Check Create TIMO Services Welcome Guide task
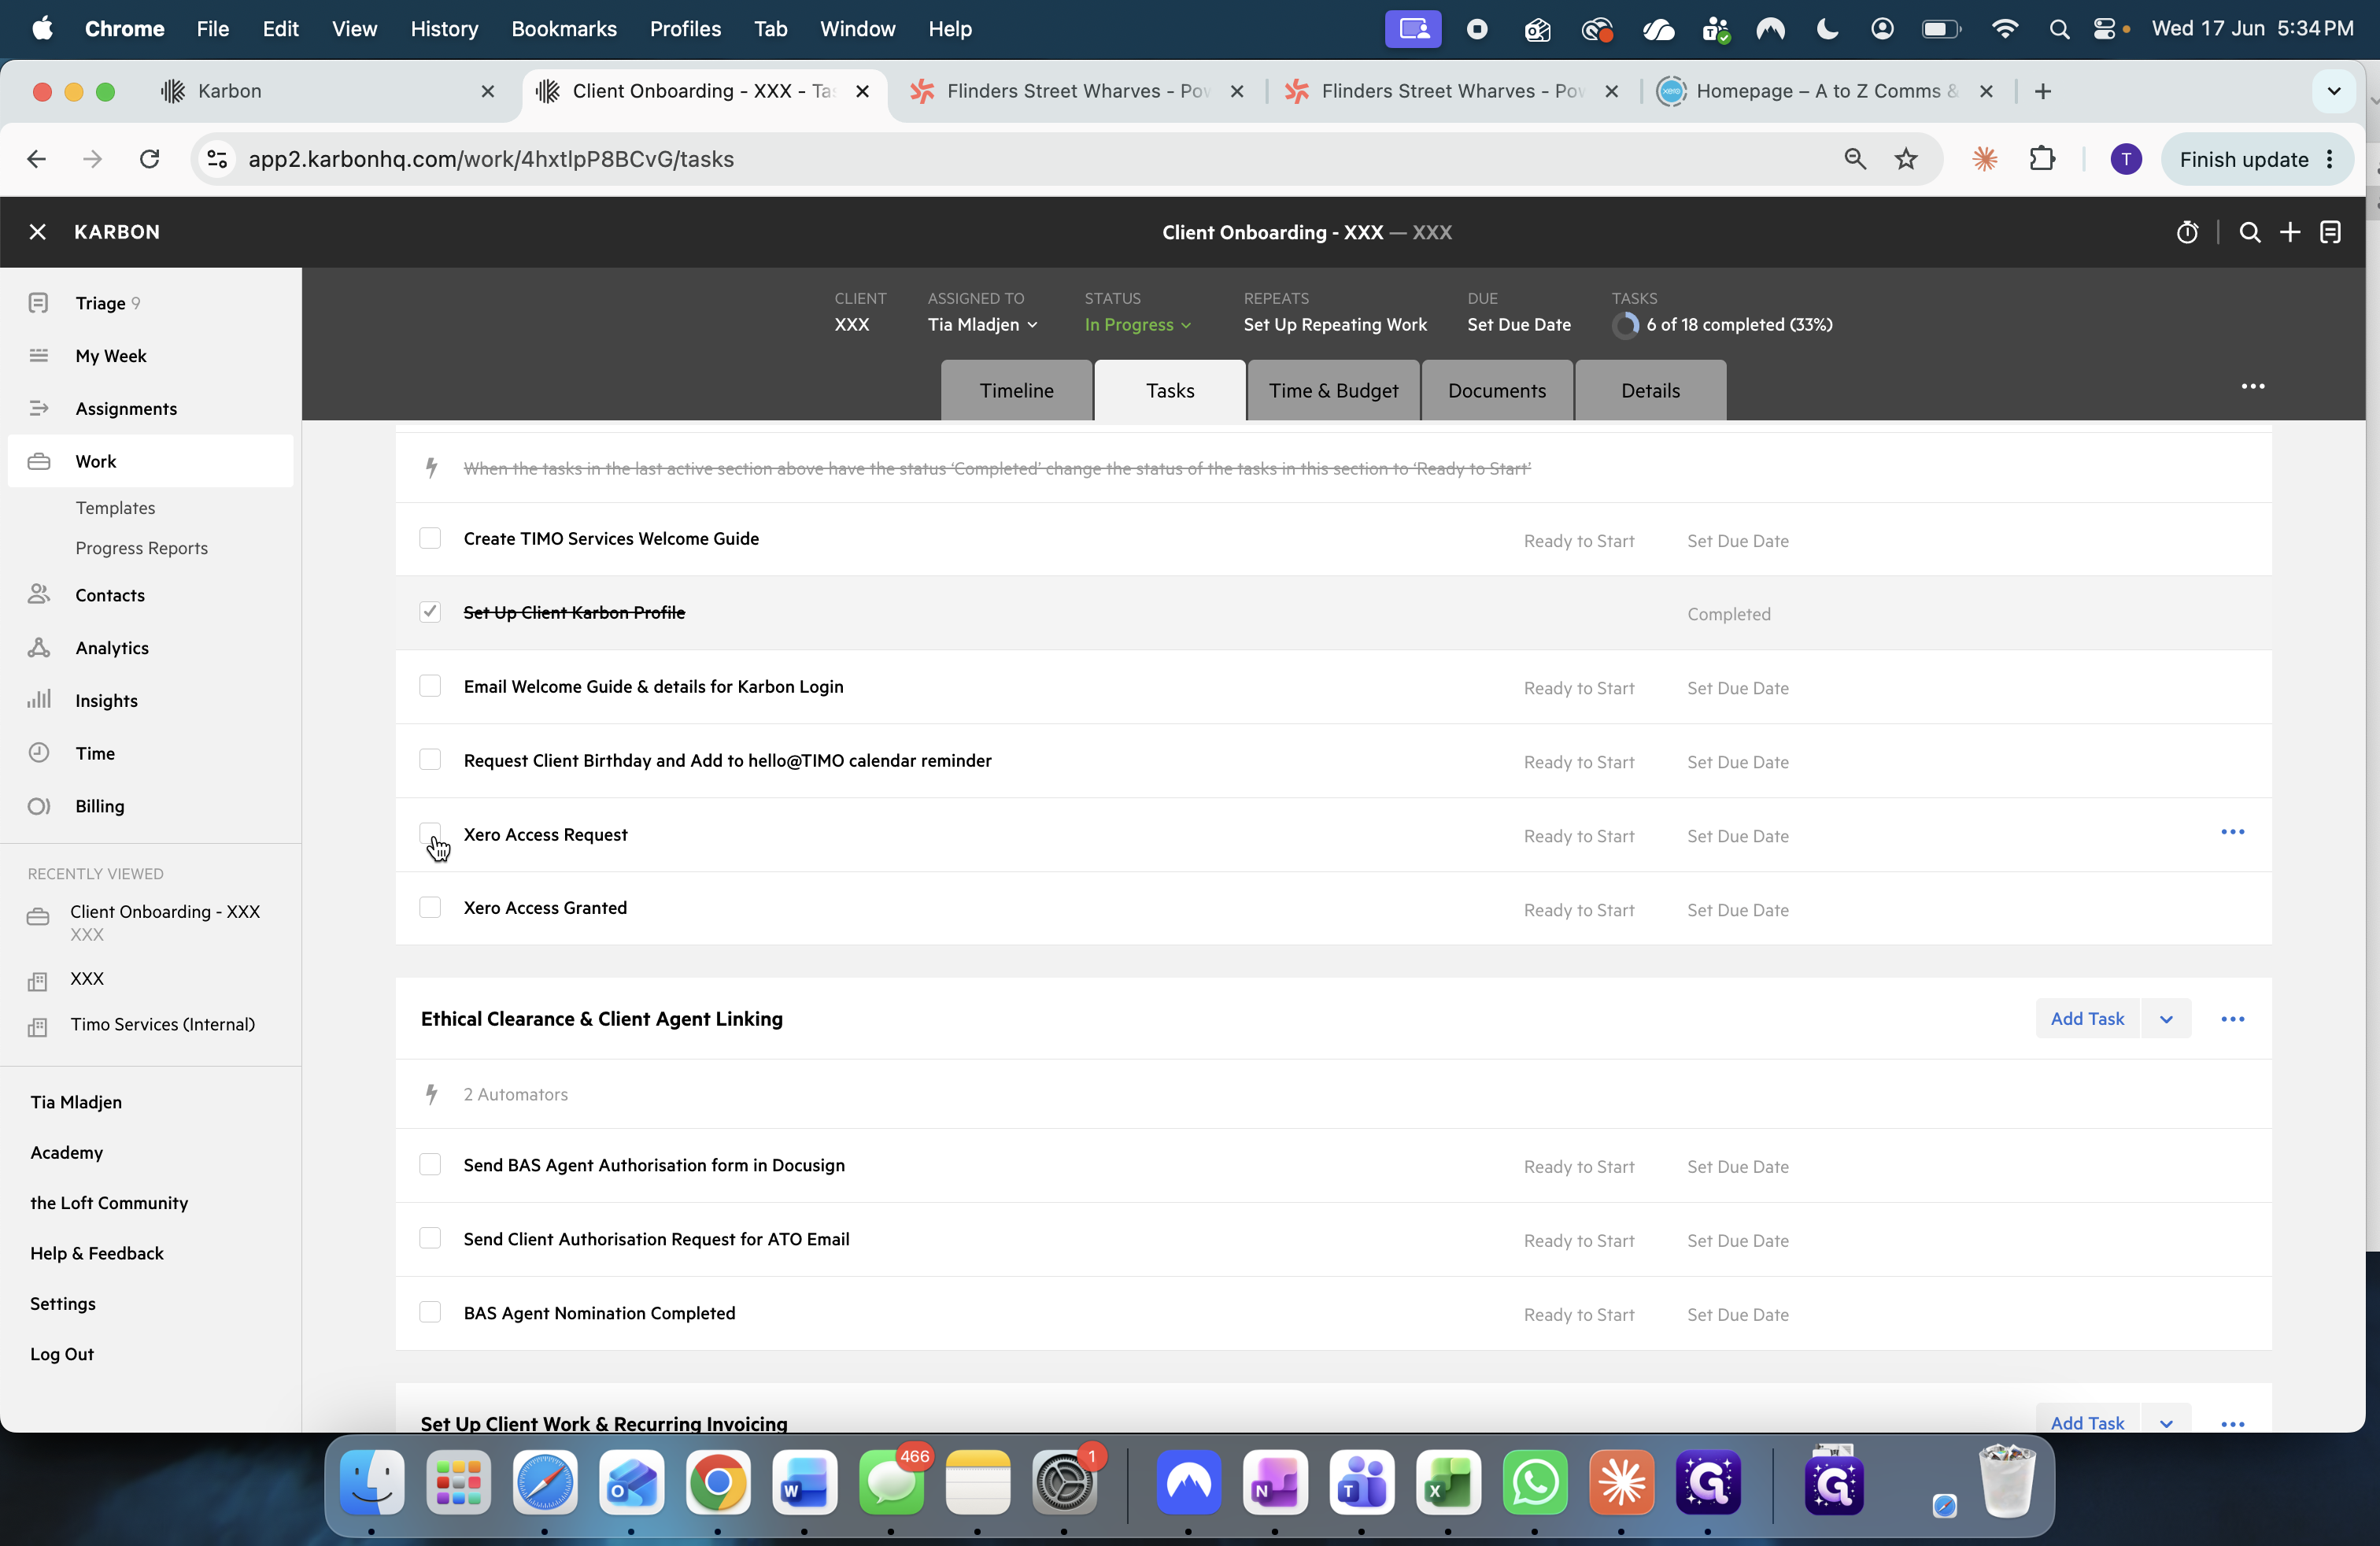This screenshot has height=1546, width=2380. 430,539
